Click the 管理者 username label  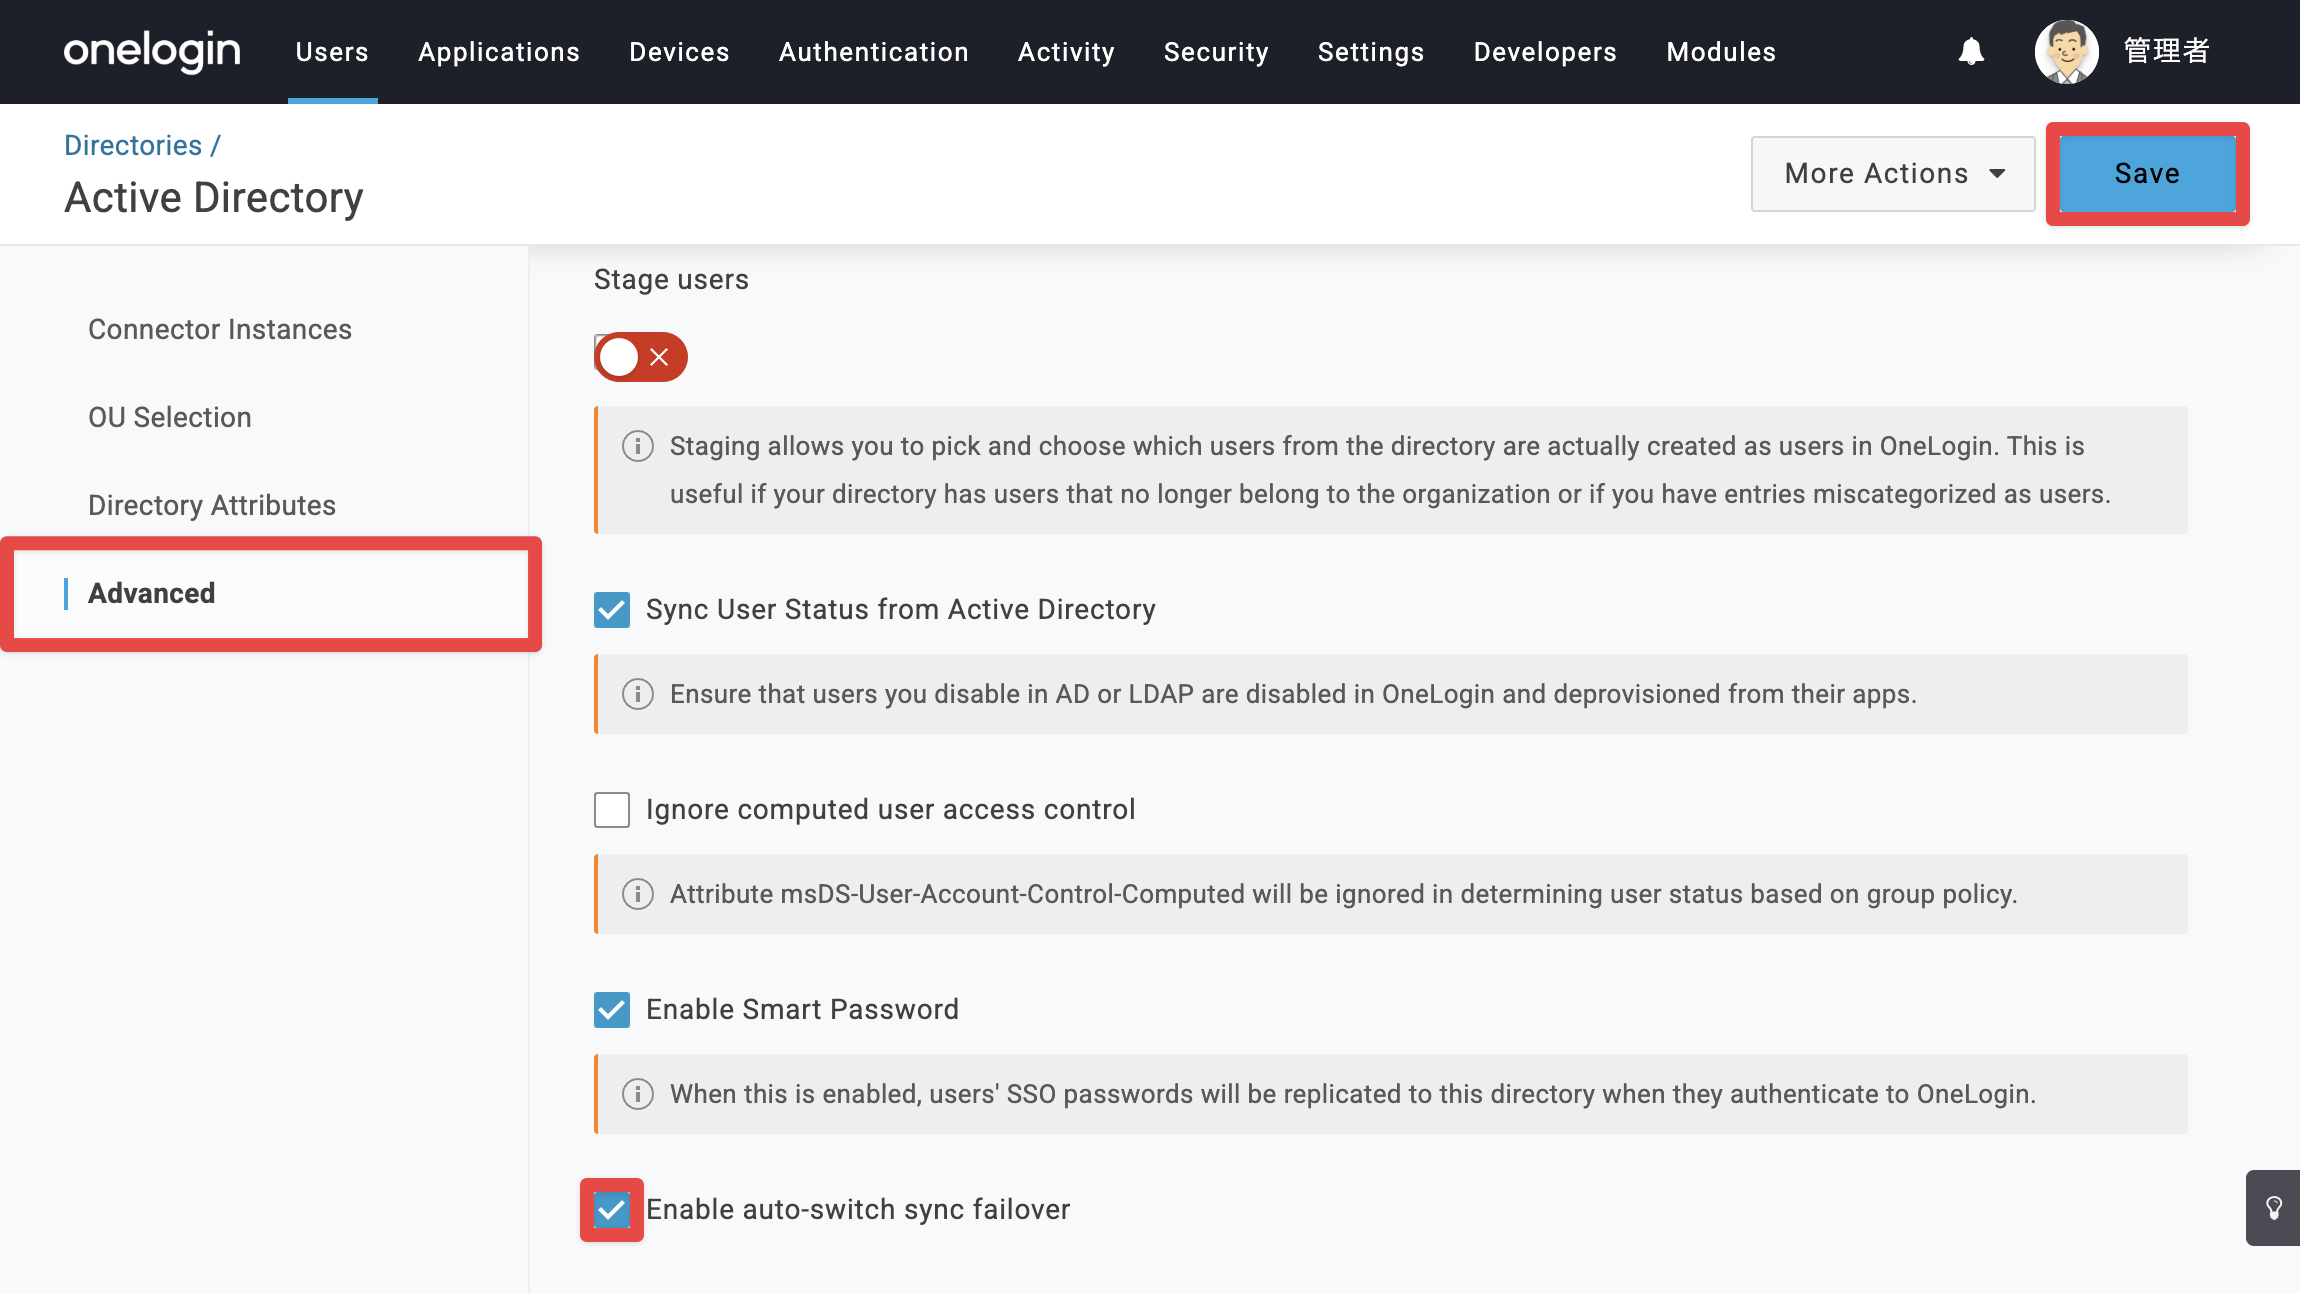[2167, 51]
